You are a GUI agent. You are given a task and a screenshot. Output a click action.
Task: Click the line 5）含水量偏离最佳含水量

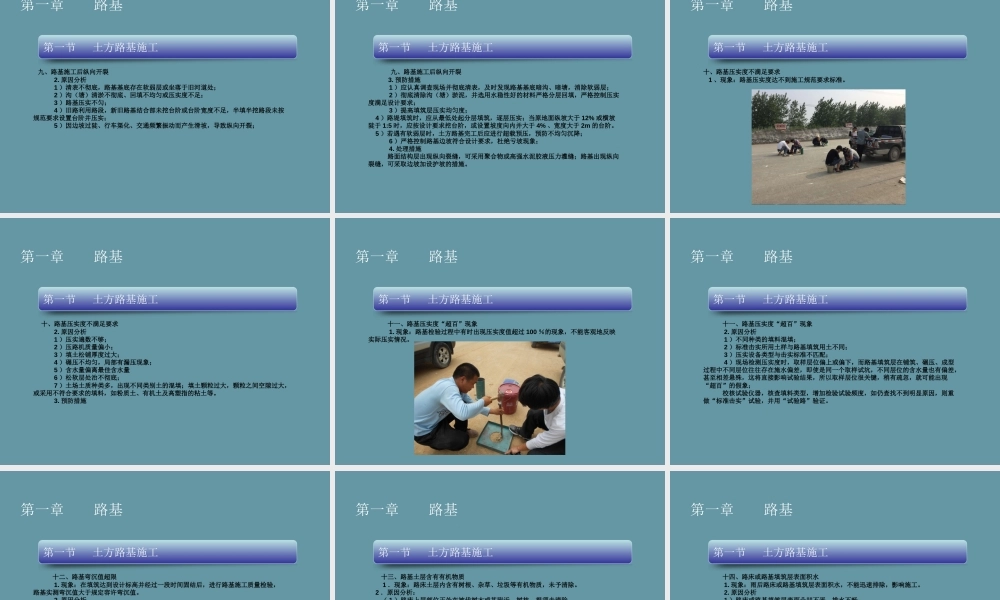(x=91, y=370)
